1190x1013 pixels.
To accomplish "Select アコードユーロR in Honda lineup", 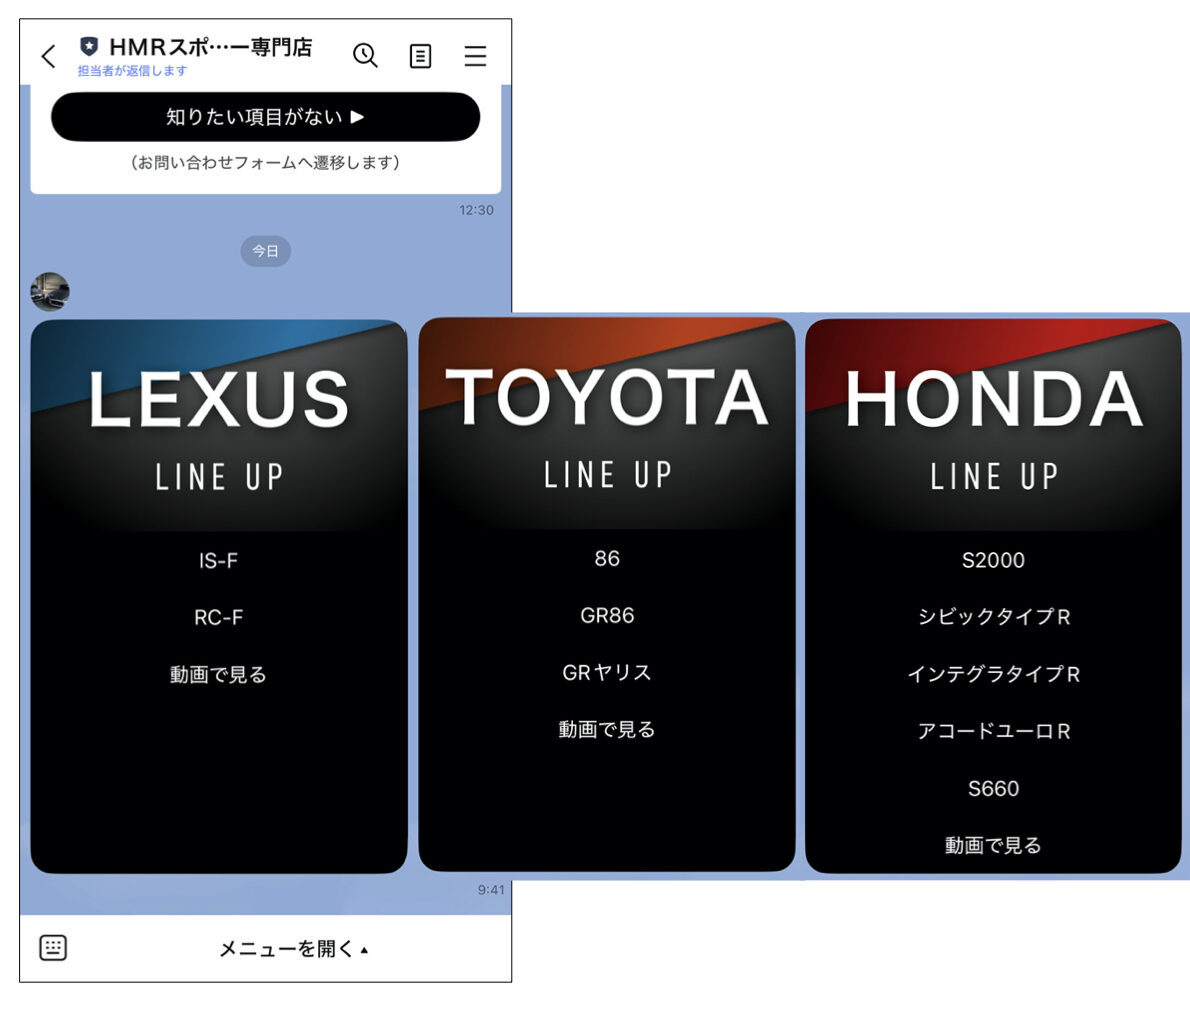I will [993, 731].
